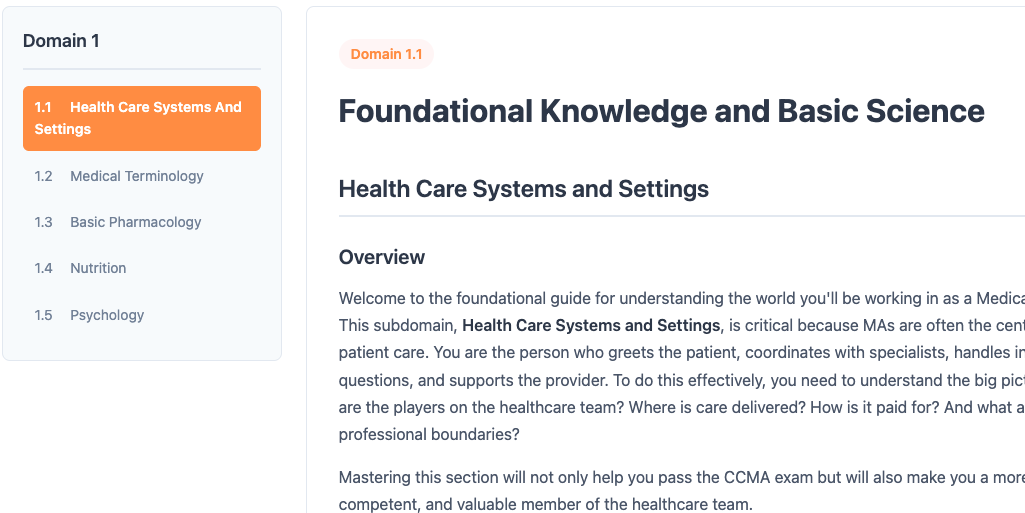
Task: Click the bold Health Care Systems and Settings text
Action: pyautogui.click(x=591, y=325)
